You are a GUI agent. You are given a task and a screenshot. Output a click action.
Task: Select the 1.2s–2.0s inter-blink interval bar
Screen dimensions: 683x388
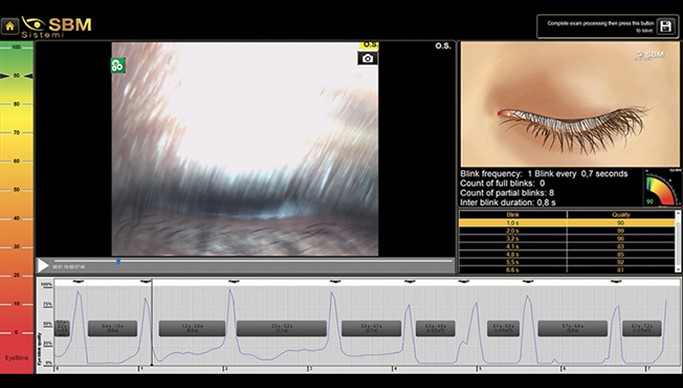click(x=192, y=328)
